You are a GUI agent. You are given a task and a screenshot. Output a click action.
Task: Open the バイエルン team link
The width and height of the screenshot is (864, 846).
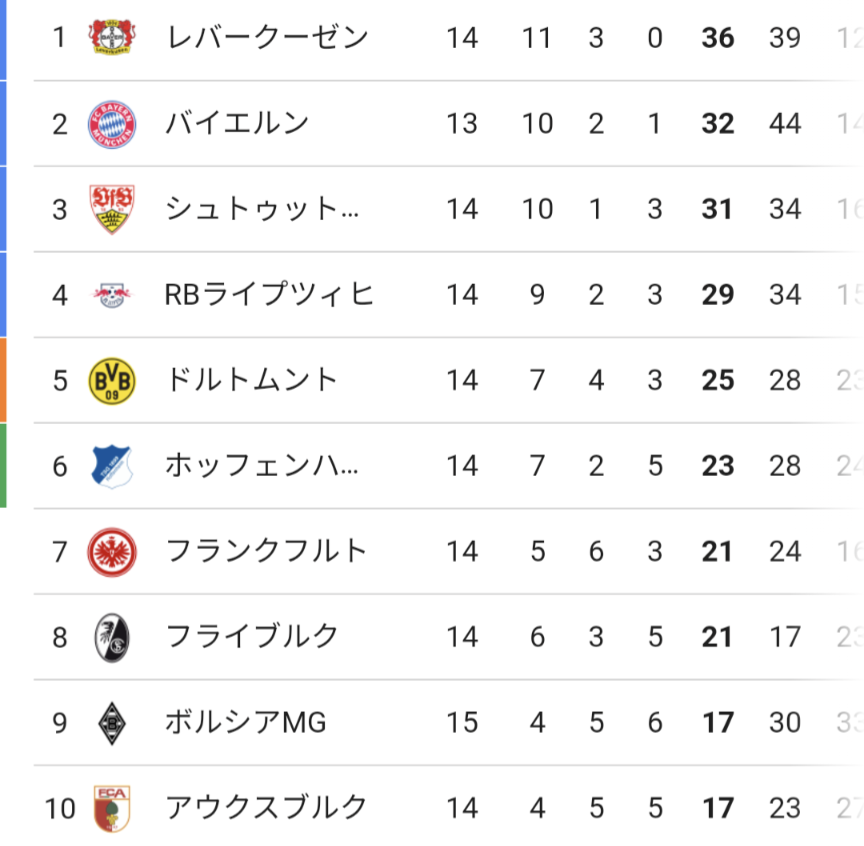(x=237, y=124)
